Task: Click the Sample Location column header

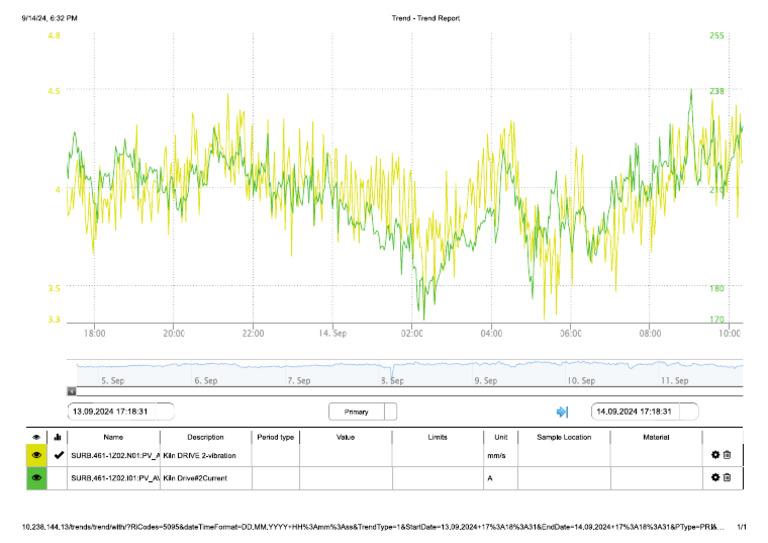Action: point(564,437)
